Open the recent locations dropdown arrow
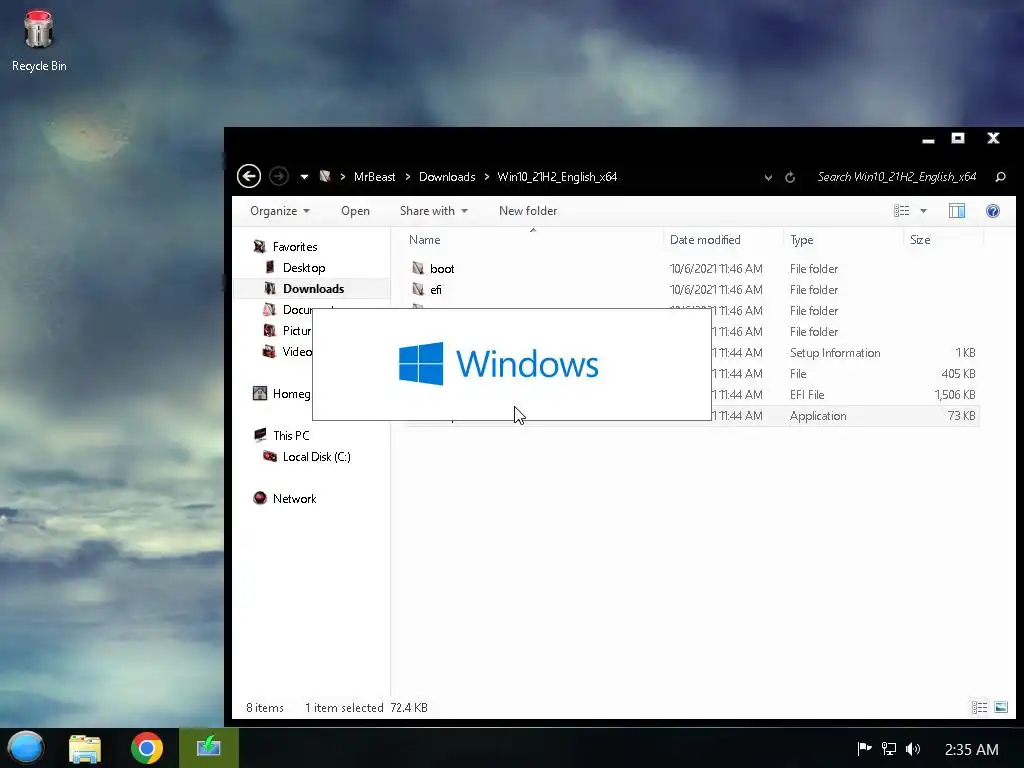The height and width of the screenshot is (768, 1024). pyautogui.click(x=304, y=177)
